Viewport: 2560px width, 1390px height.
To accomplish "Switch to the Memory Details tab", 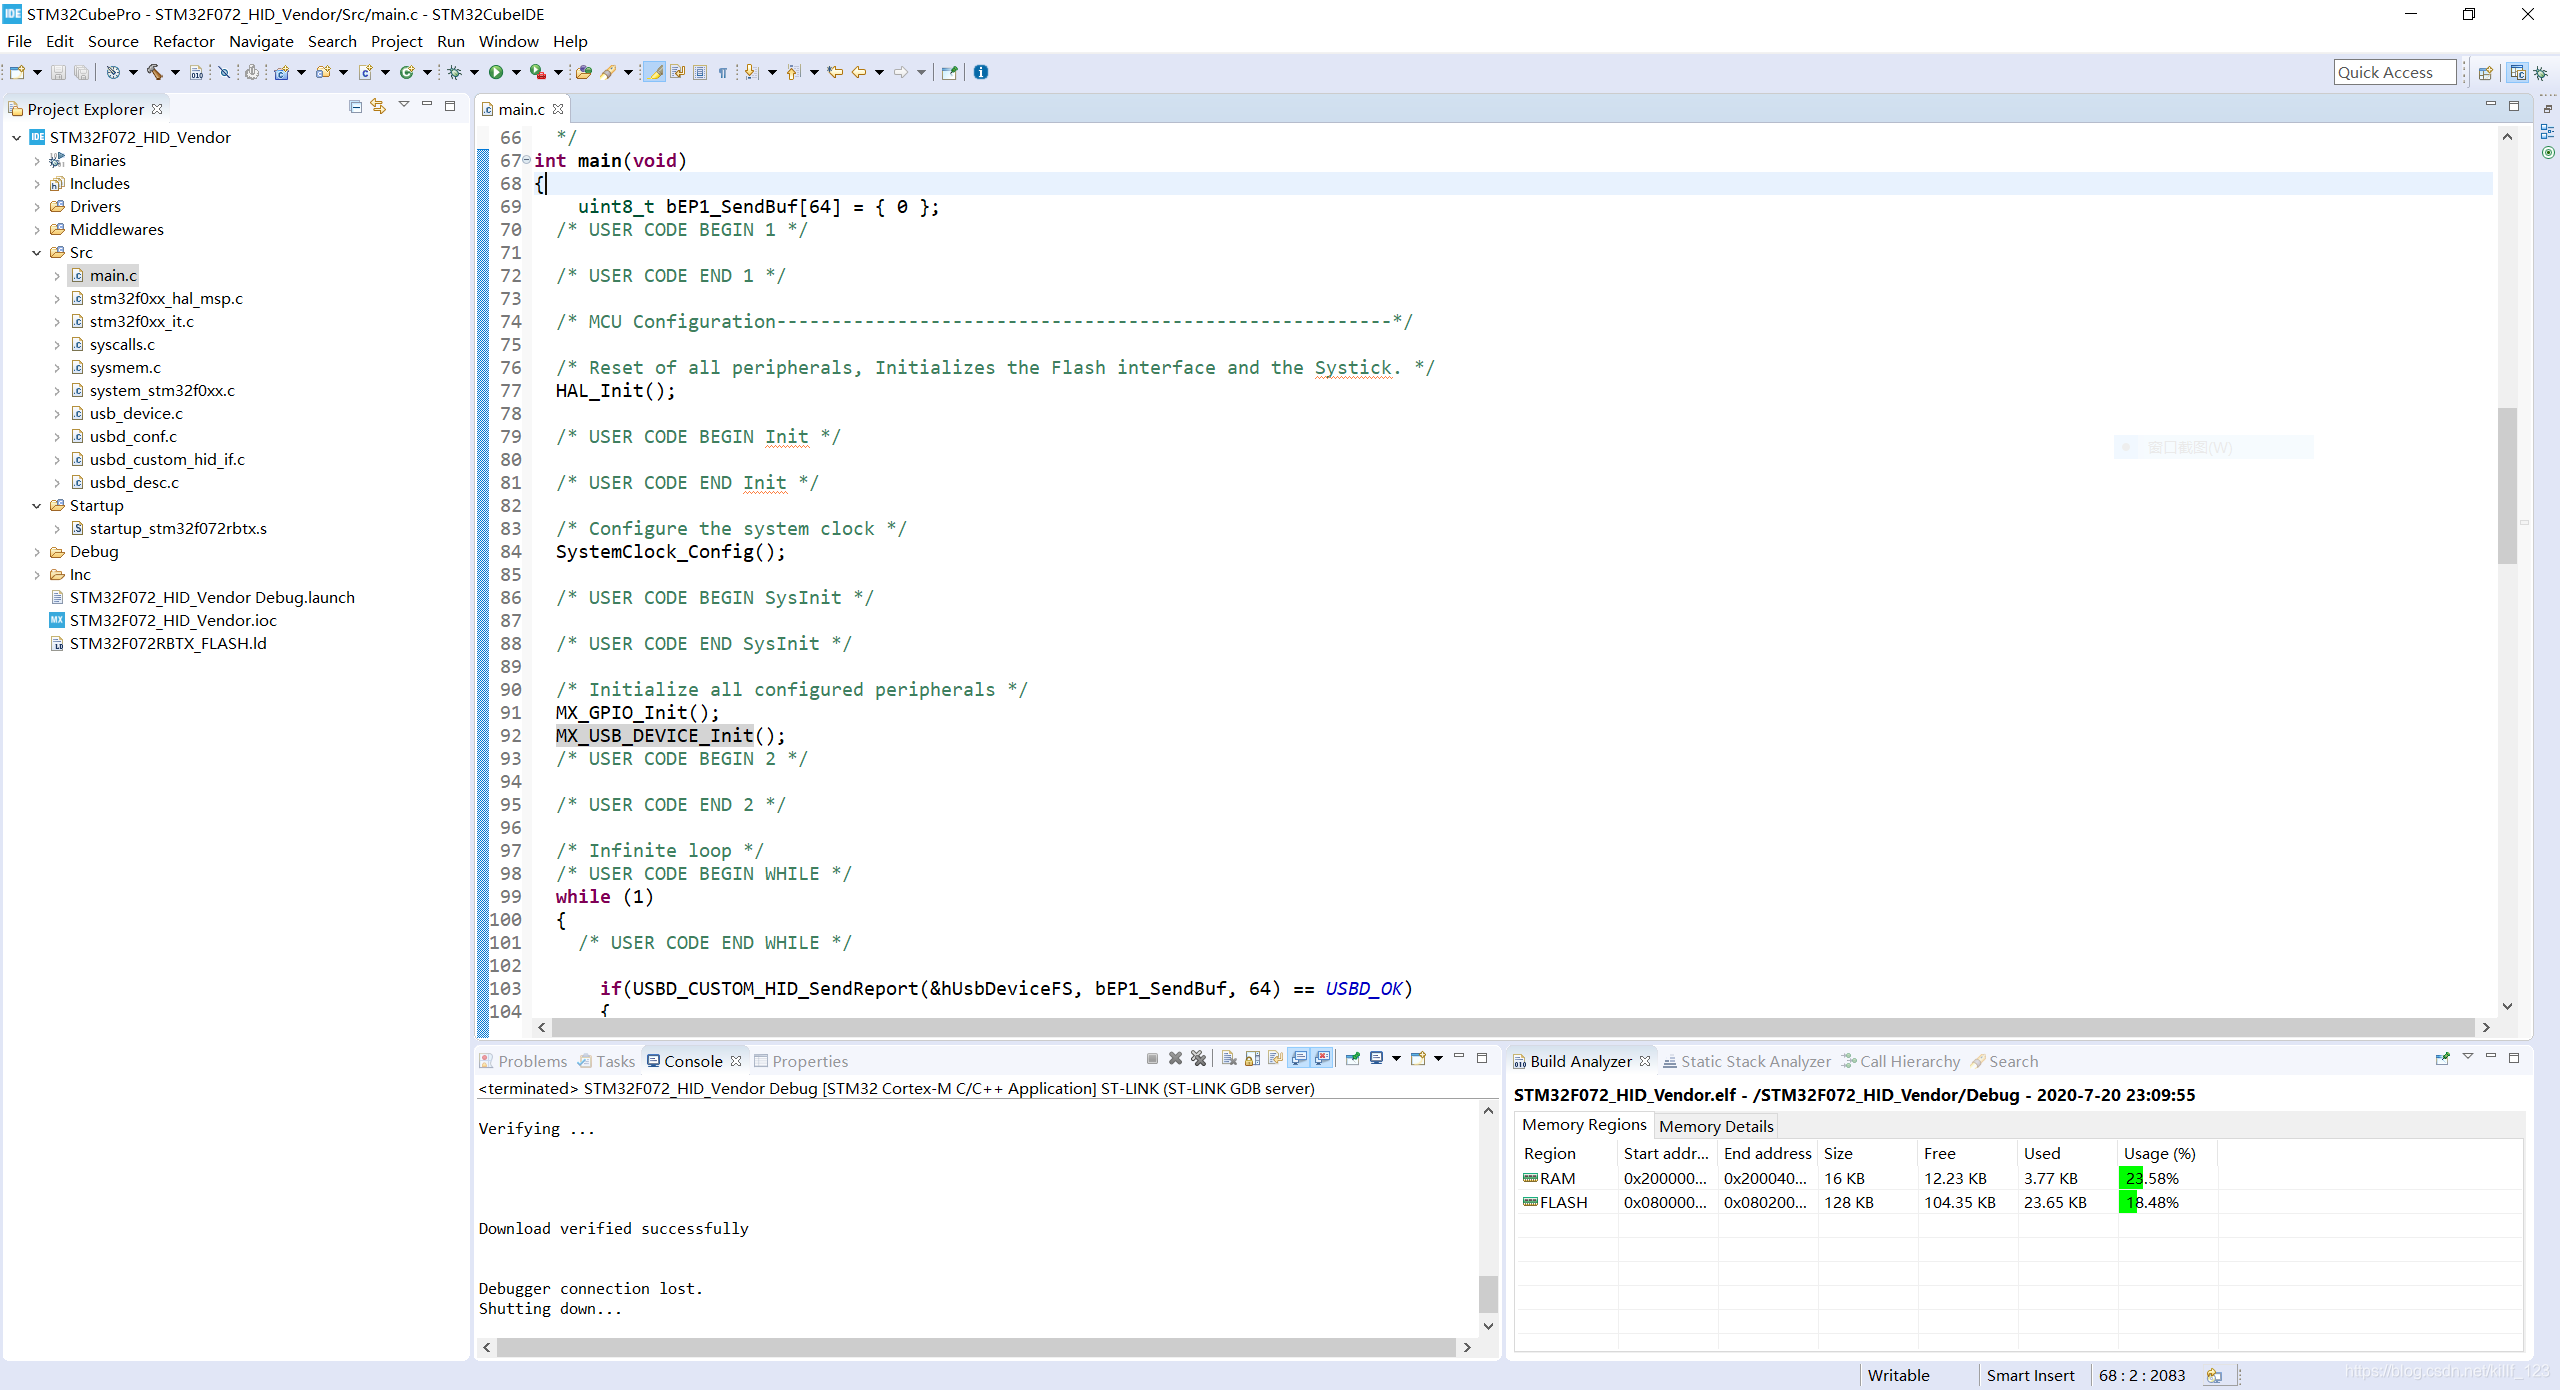I will click(x=1716, y=1126).
